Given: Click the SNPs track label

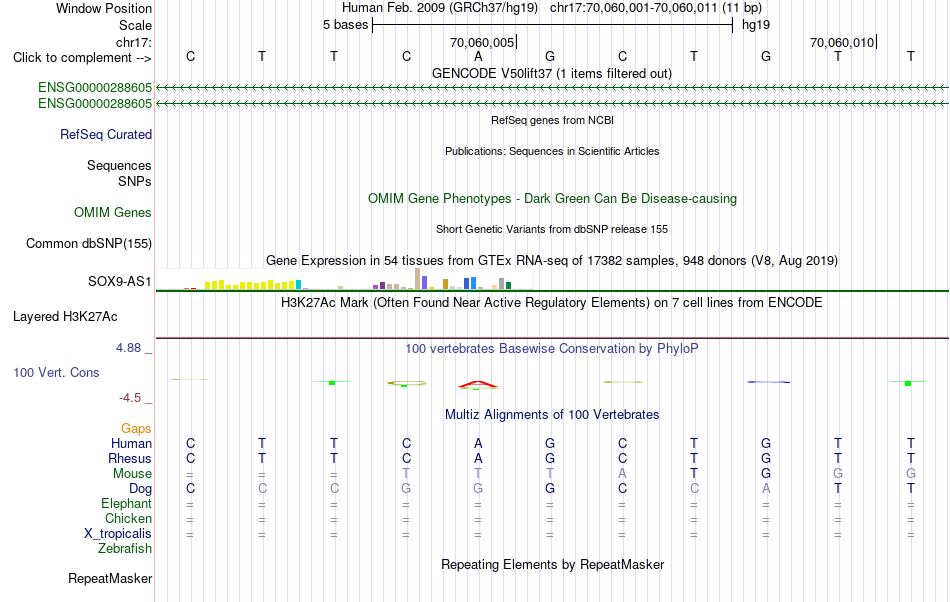Looking at the screenshot, I should [x=135, y=181].
